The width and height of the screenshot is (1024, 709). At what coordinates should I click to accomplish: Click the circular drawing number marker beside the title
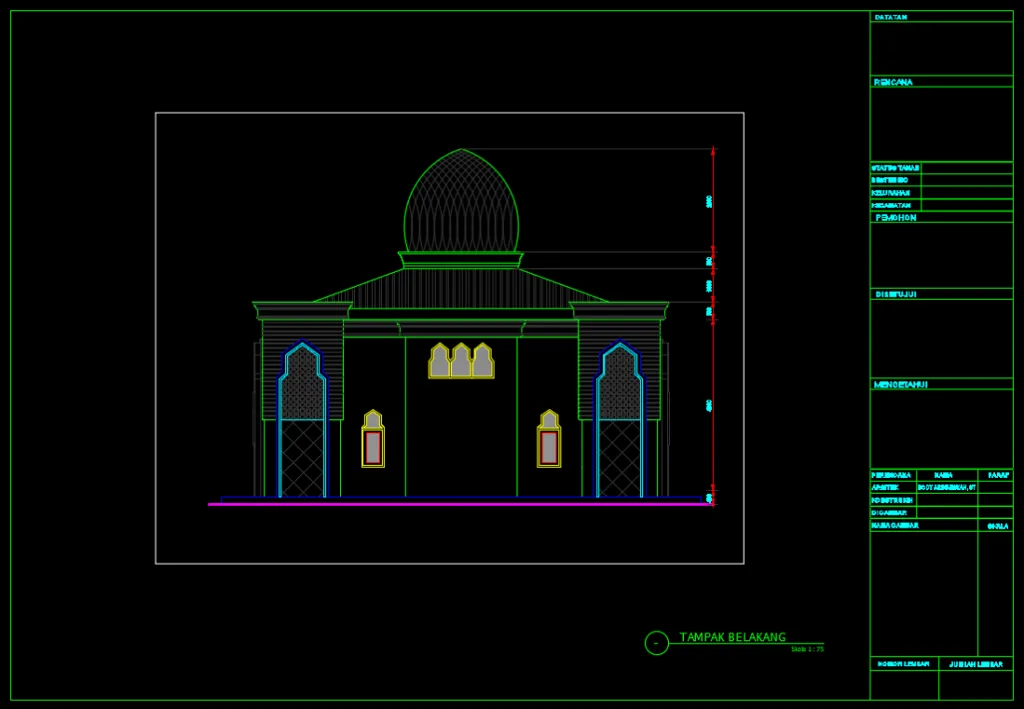656,643
